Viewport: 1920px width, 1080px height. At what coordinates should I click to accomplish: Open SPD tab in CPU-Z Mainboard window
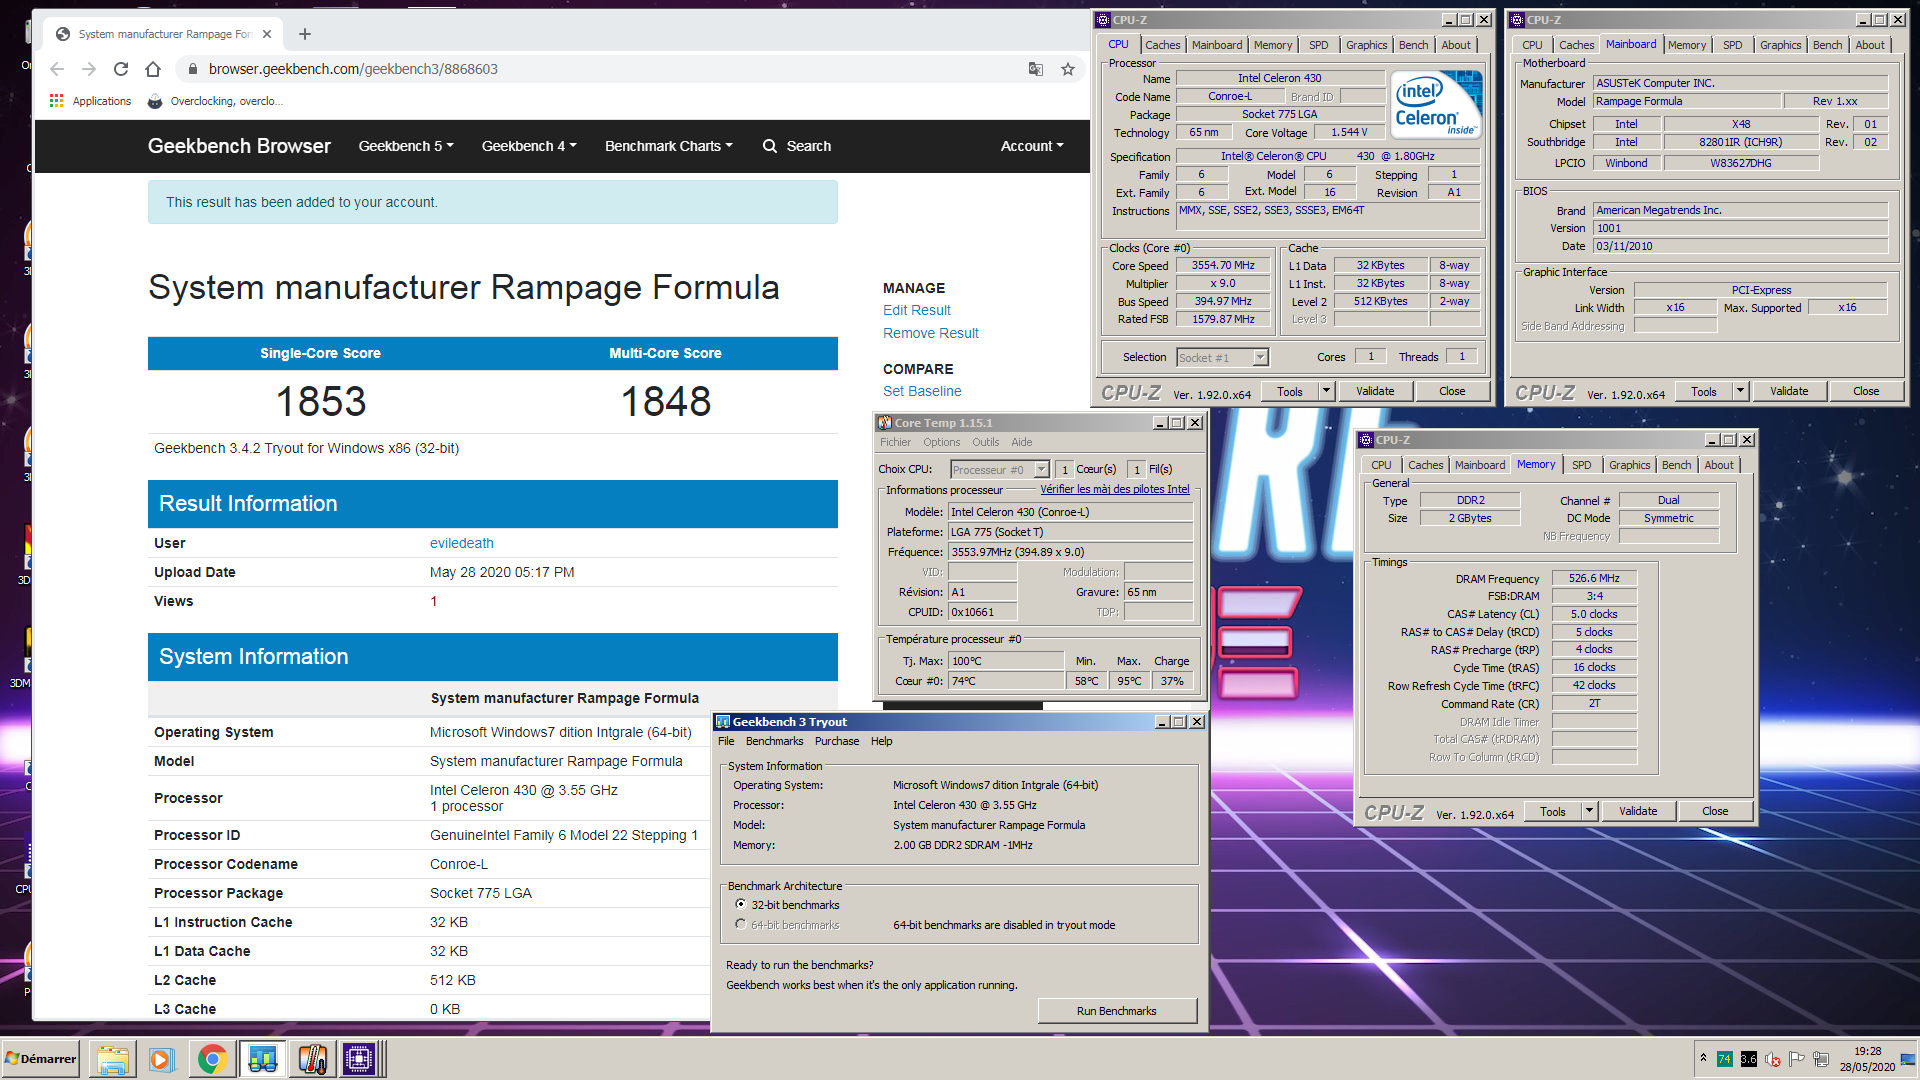[1732, 45]
